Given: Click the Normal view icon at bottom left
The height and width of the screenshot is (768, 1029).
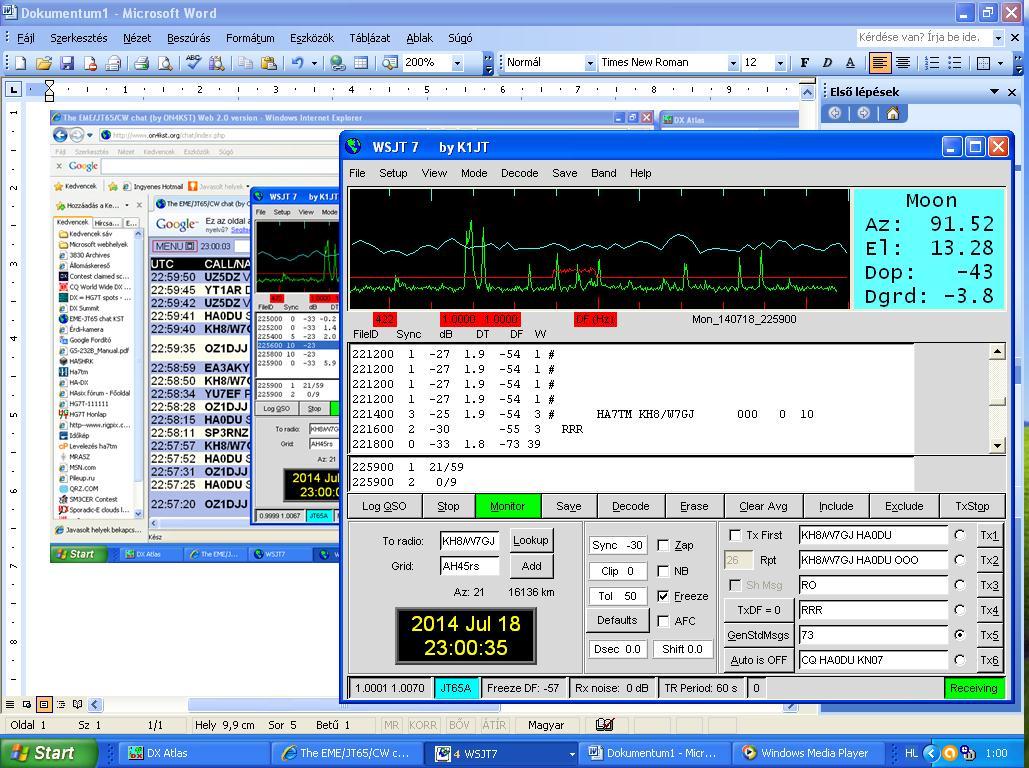Looking at the screenshot, I should (10, 704).
